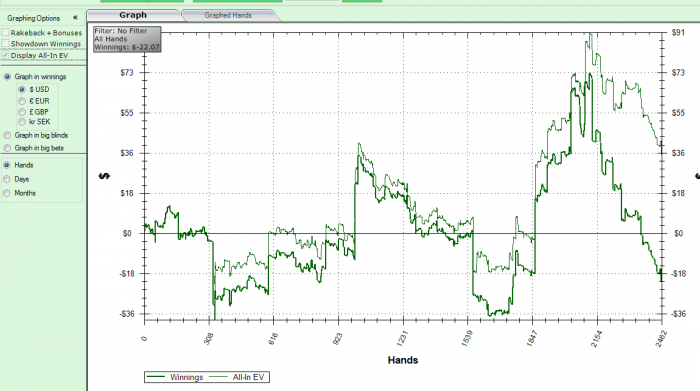The width and height of the screenshot is (700, 391).
Task: Click the Winnings legend entry
Action: (x=175, y=377)
